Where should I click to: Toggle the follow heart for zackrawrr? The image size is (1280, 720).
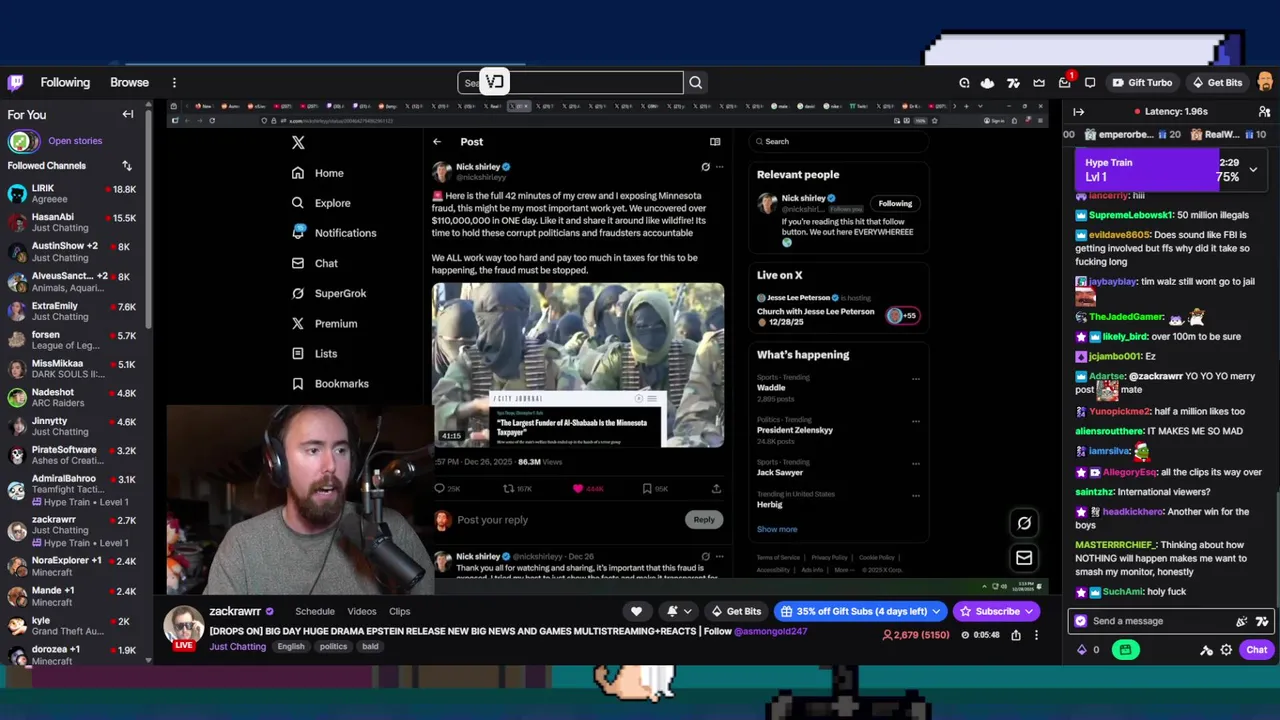(636, 611)
